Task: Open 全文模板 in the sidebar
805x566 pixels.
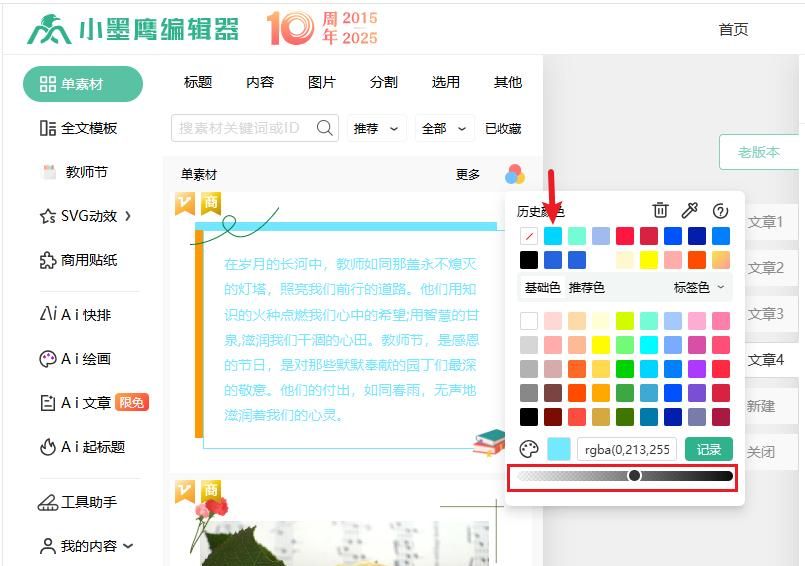Action: (x=79, y=128)
